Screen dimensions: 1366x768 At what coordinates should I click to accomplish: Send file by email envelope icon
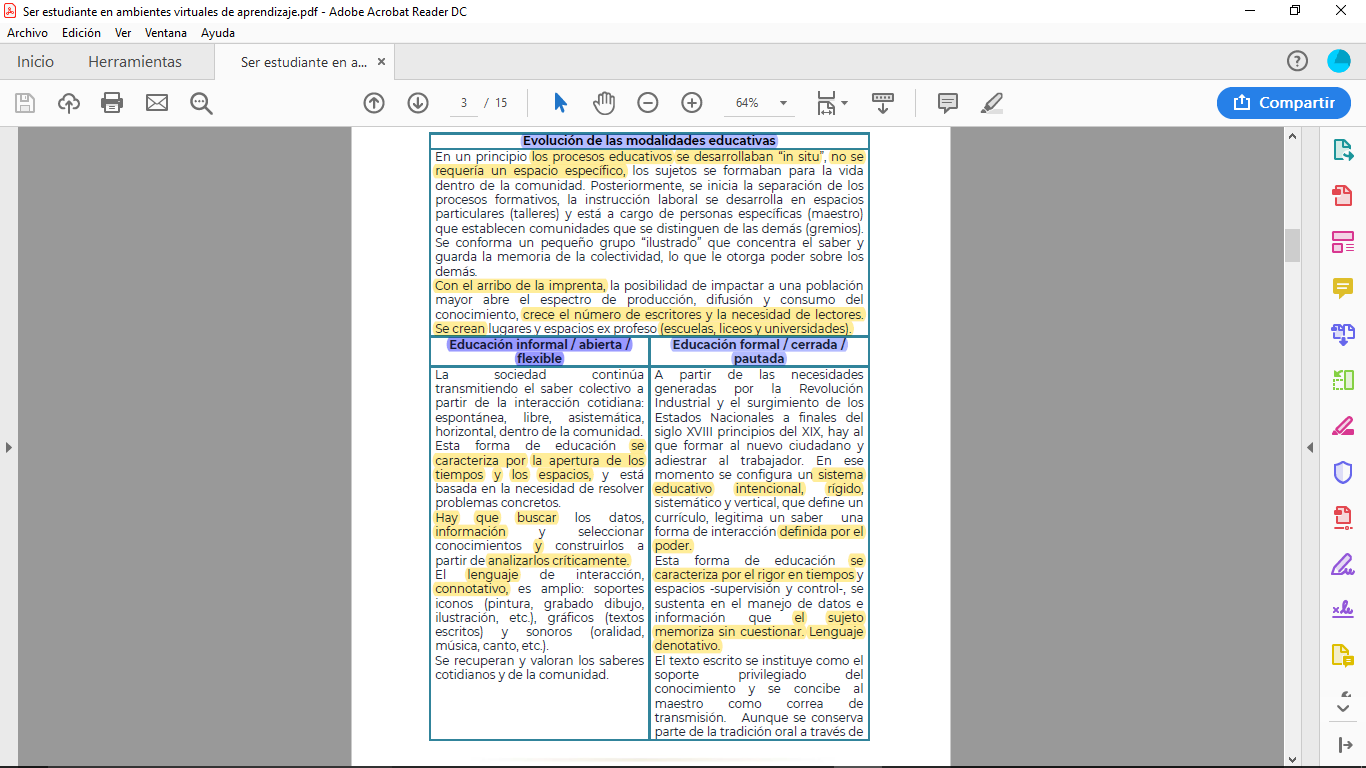coord(157,103)
